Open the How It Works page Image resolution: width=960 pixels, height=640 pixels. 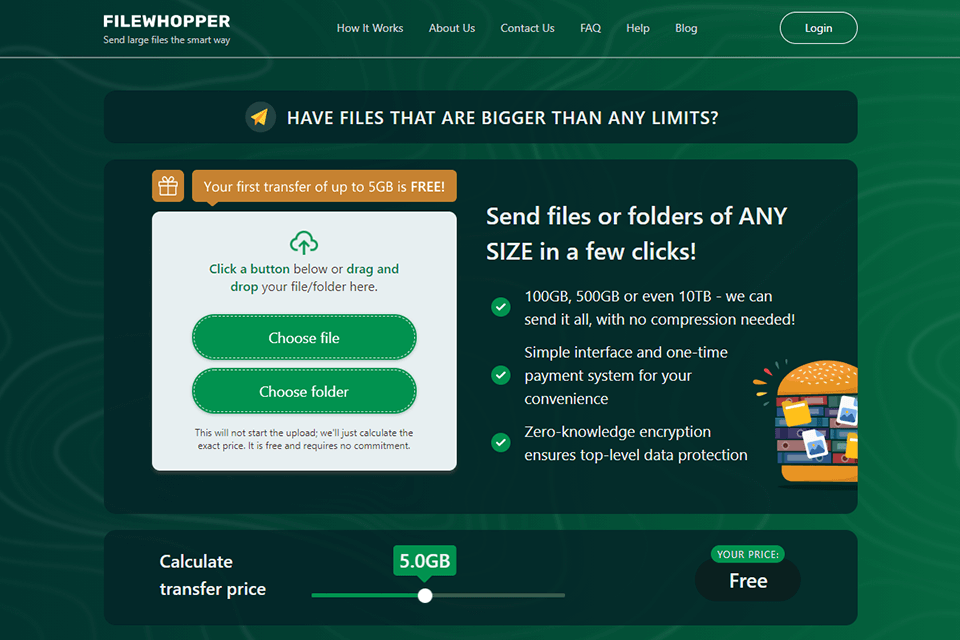coord(370,28)
